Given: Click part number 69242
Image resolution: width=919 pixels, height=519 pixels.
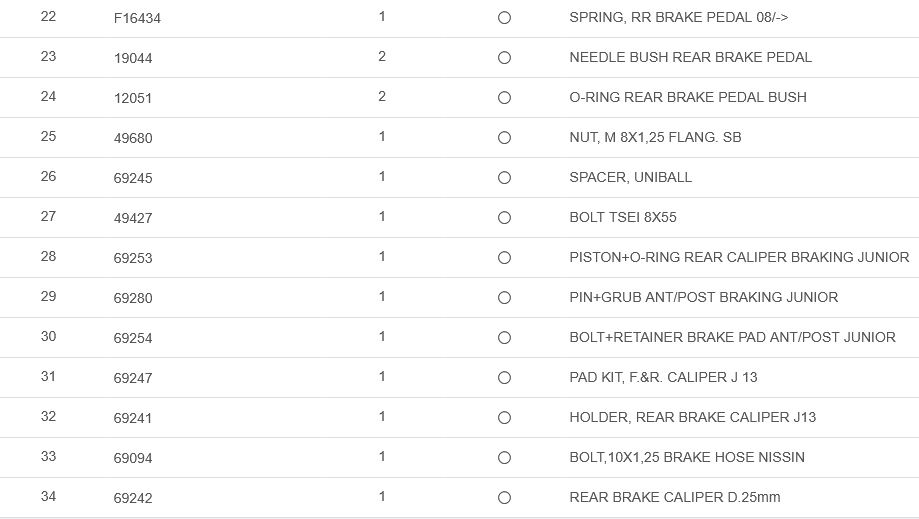Looking at the screenshot, I should click(133, 498).
